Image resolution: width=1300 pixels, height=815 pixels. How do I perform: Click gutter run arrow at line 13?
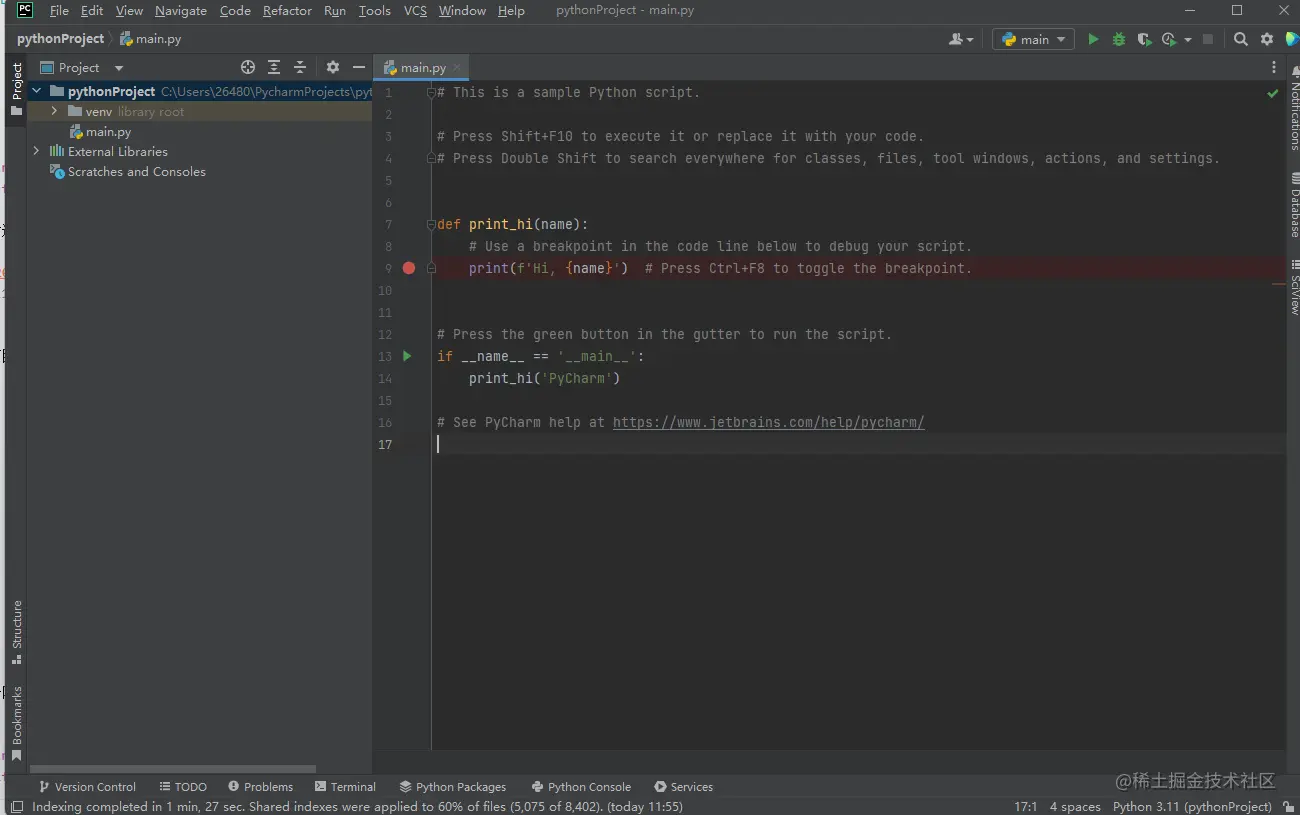(407, 356)
